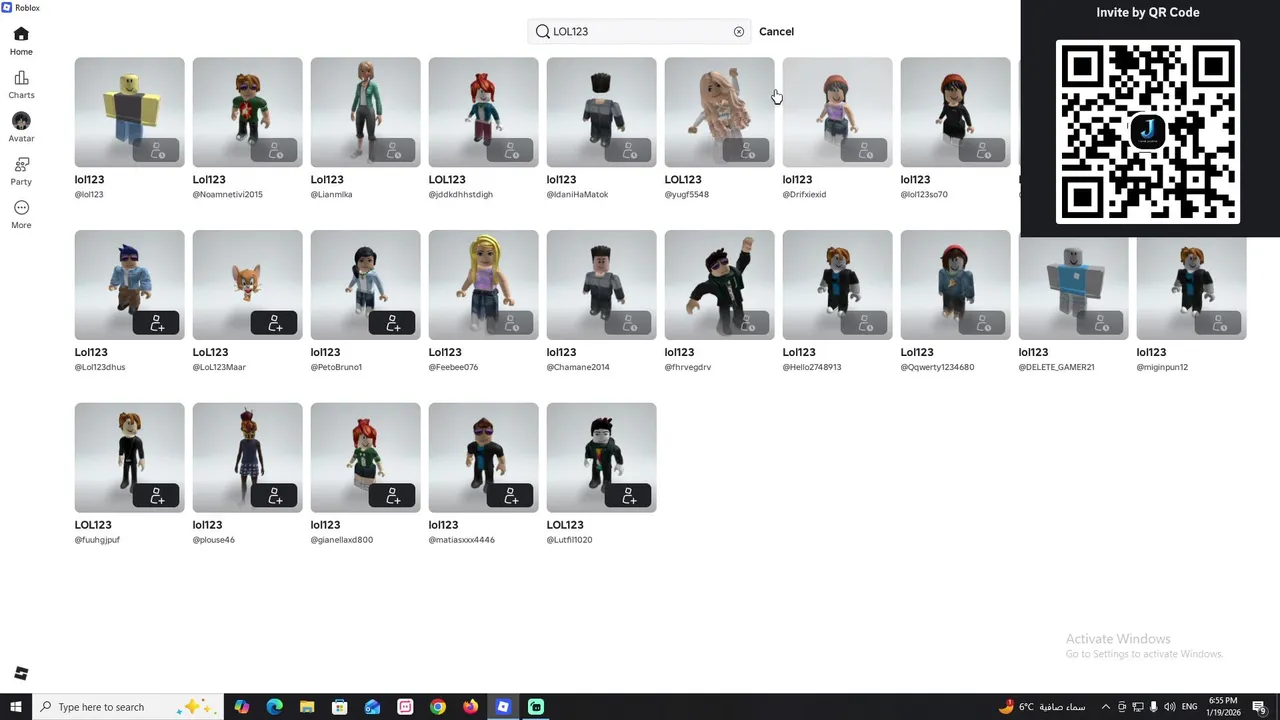Show hidden system tray icons

click(x=1105, y=707)
